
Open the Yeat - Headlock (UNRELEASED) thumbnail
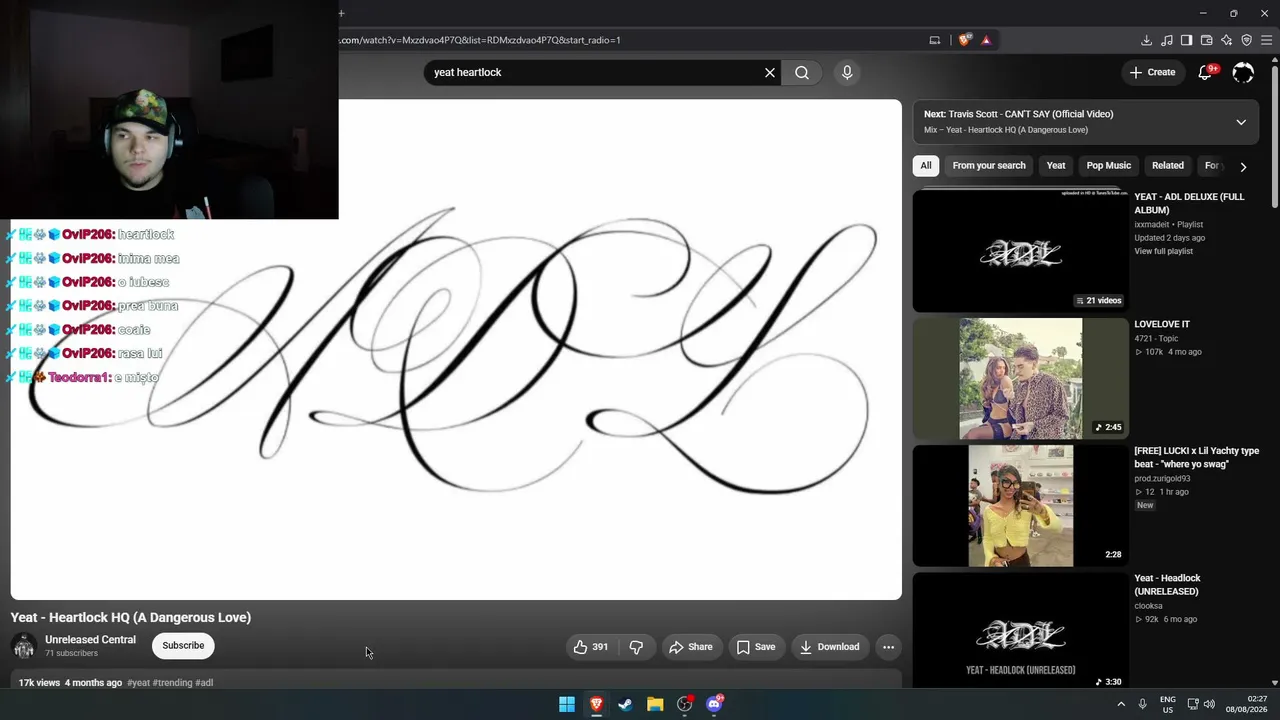[1020, 630]
